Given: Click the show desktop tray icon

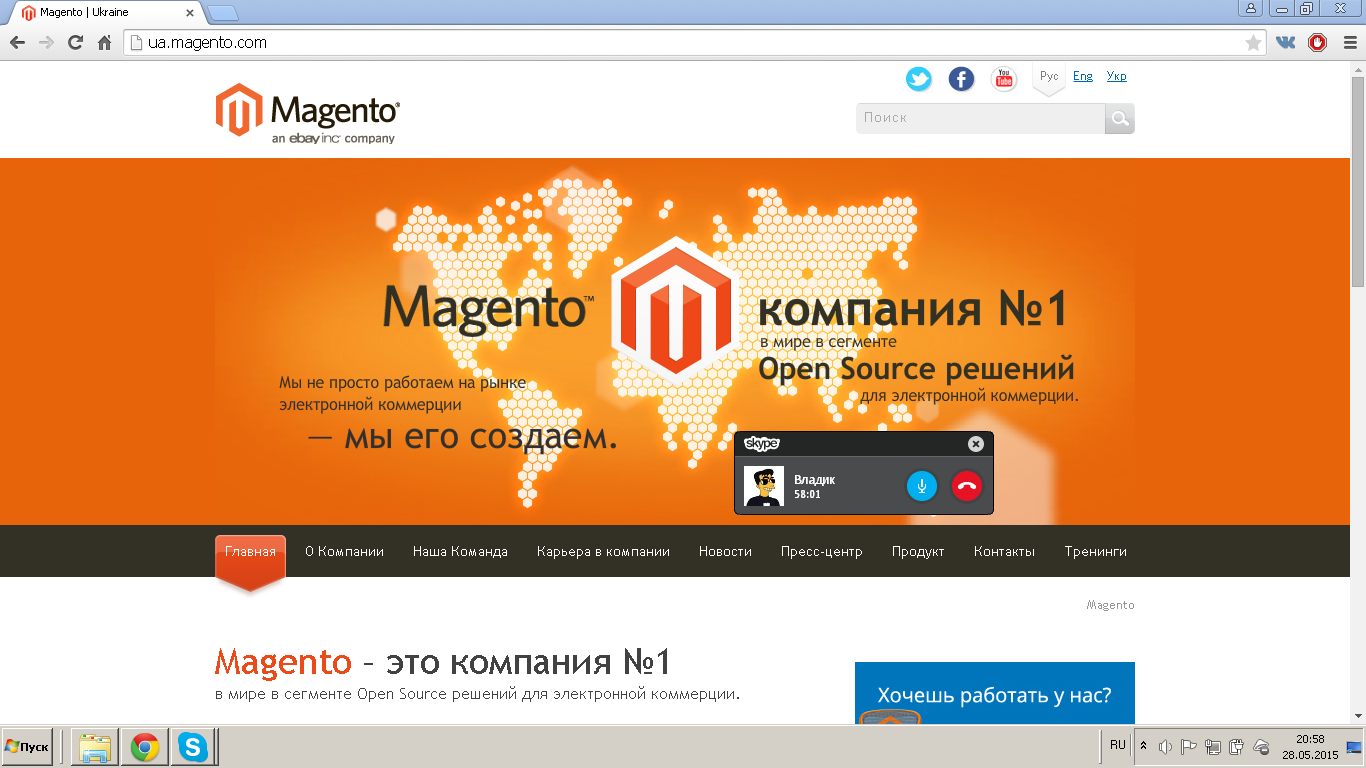Looking at the screenshot, I should tap(1354, 747).
